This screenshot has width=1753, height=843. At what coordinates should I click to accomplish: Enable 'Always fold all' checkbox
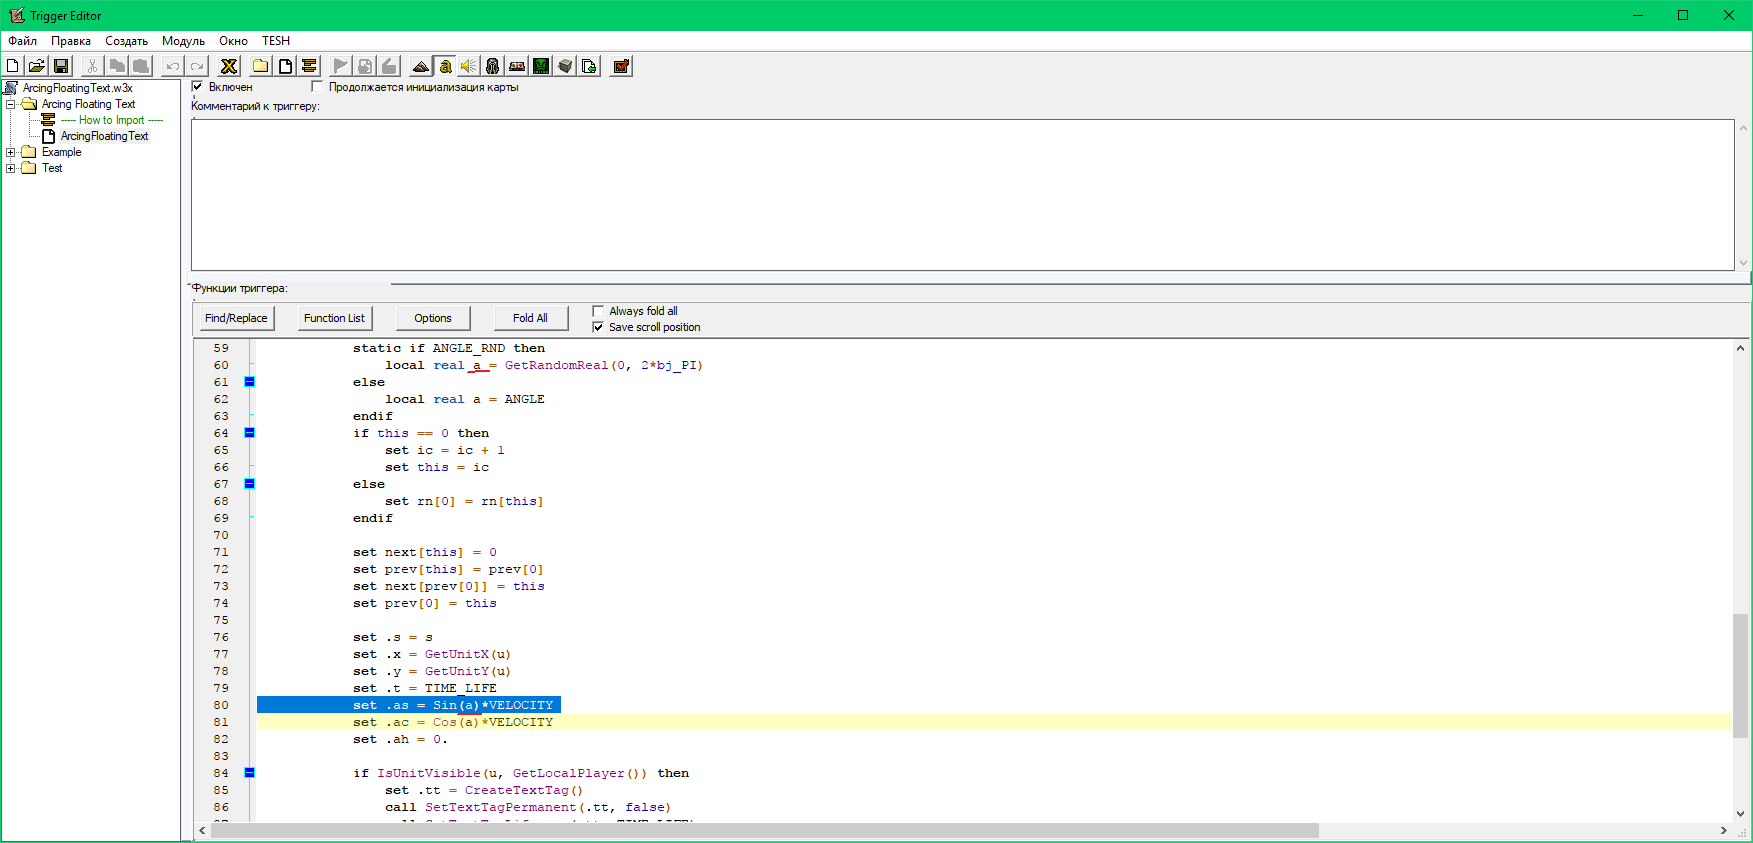[x=598, y=311]
